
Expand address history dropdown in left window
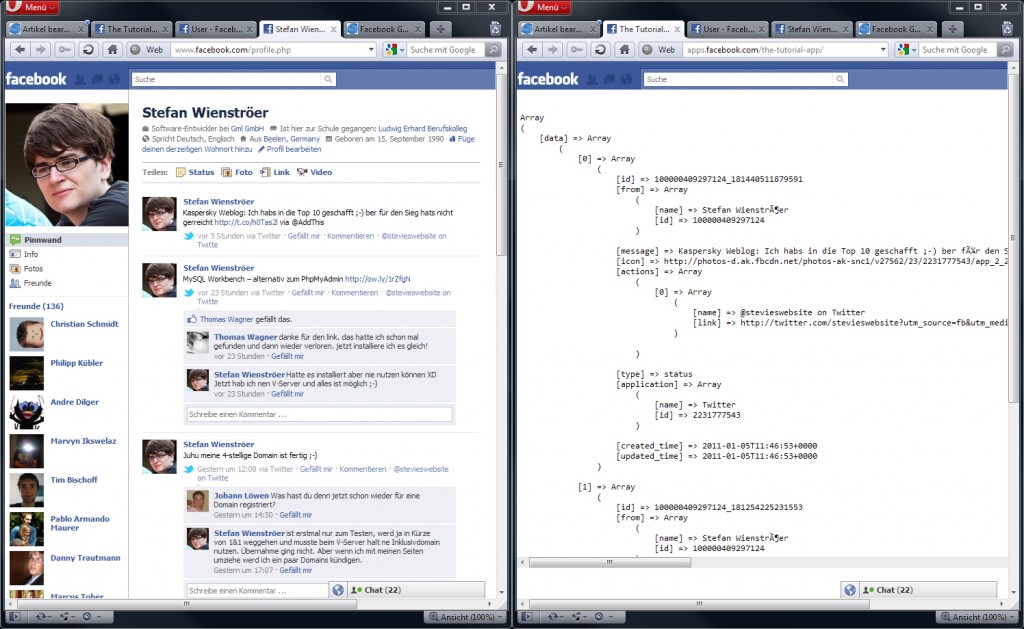tap(371, 50)
